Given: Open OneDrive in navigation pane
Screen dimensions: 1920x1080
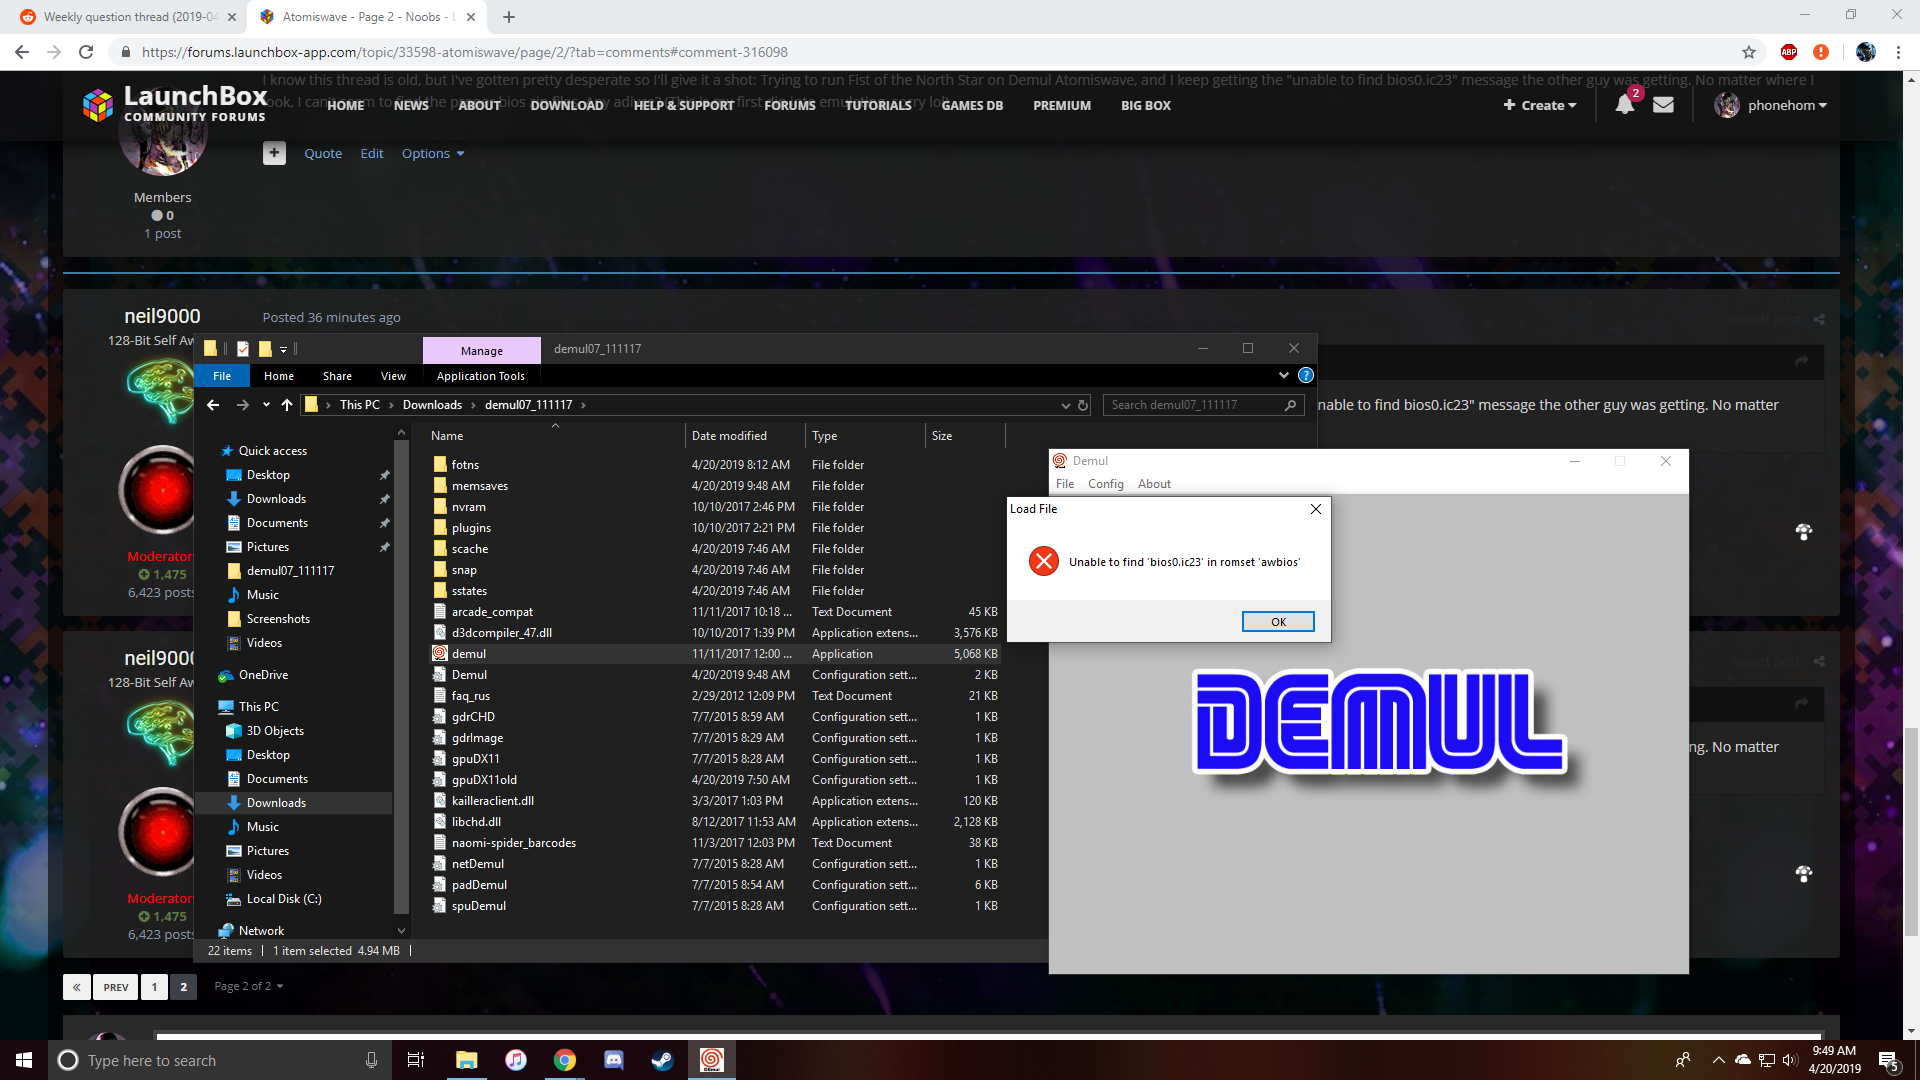Looking at the screenshot, I should click(263, 675).
